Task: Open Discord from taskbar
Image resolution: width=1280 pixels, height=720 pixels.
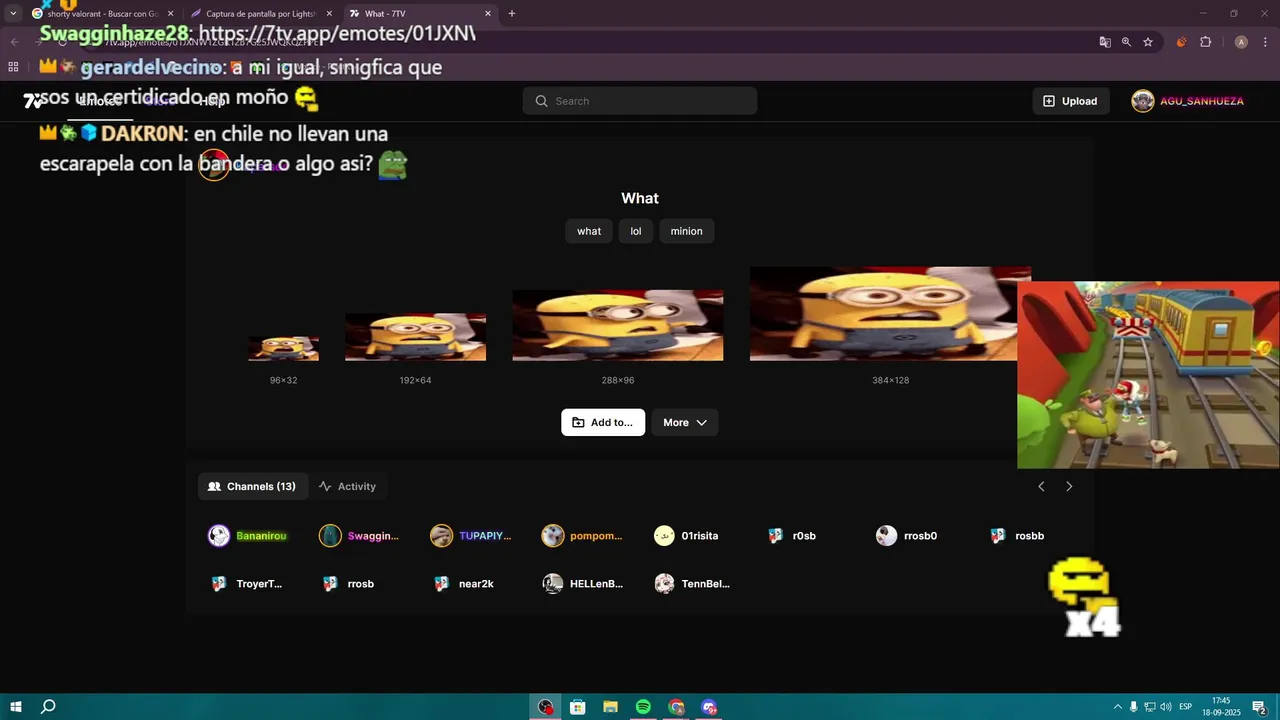Action: (709, 707)
